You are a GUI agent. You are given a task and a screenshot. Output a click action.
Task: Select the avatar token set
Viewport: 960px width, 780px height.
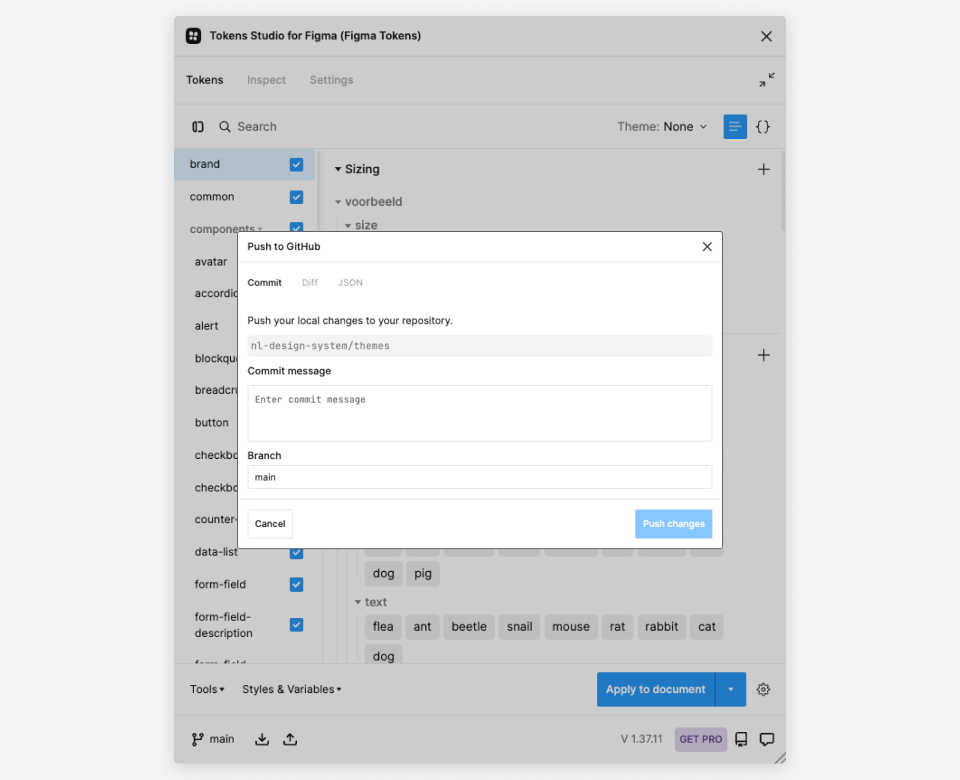tap(211, 261)
